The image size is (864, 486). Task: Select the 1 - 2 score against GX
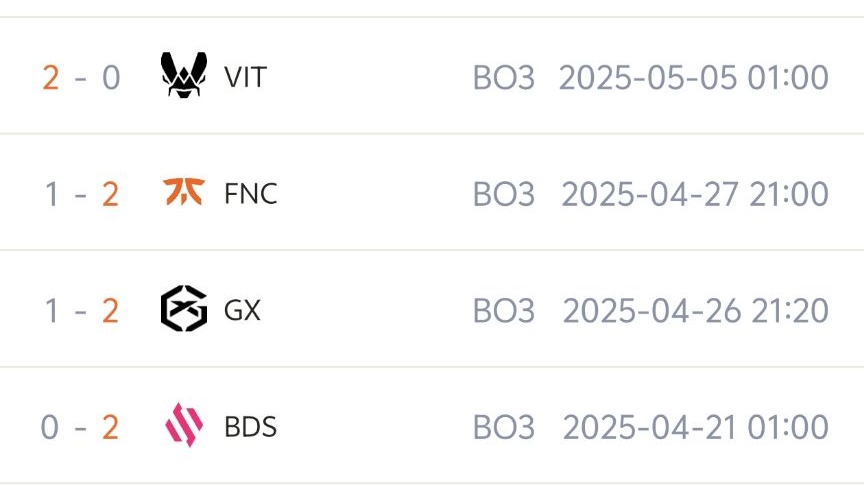82,311
